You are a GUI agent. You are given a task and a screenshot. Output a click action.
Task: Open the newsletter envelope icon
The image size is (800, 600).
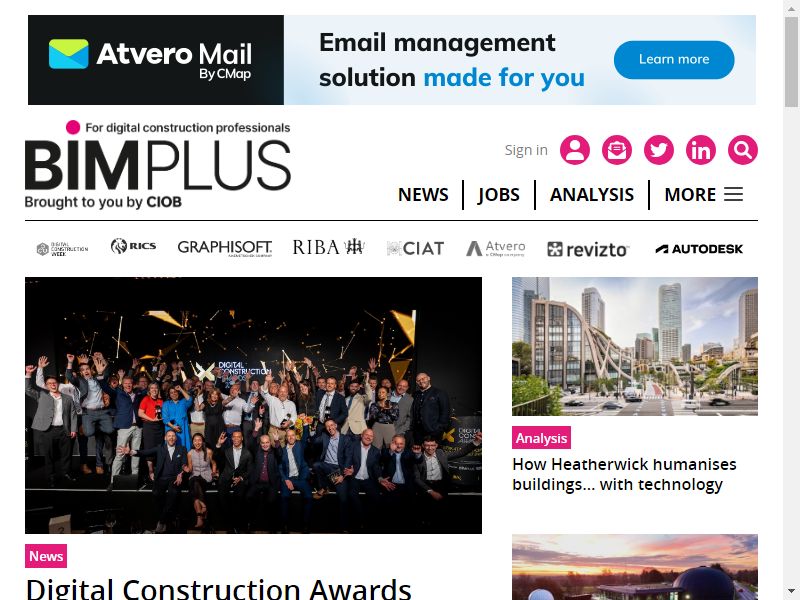[x=616, y=150]
